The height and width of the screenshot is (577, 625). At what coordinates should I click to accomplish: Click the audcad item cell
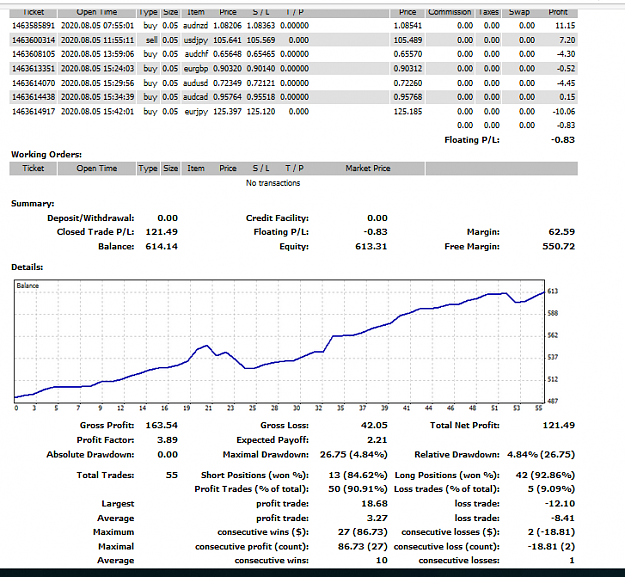[x=195, y=97]
